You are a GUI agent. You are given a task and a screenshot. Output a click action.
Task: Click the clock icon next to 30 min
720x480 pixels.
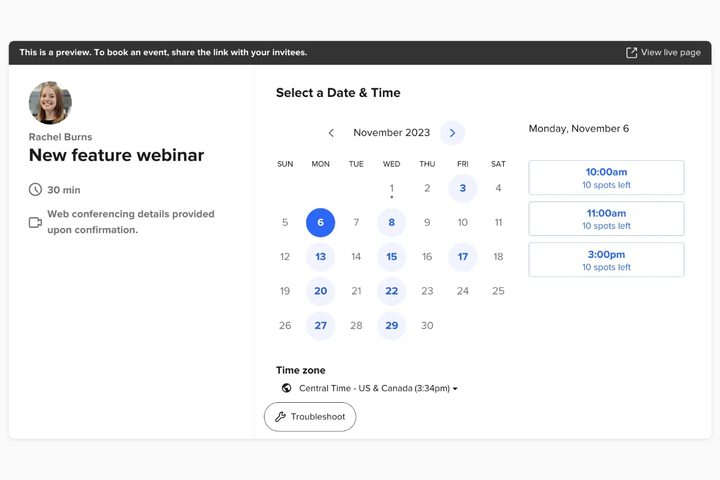point(35,189)
